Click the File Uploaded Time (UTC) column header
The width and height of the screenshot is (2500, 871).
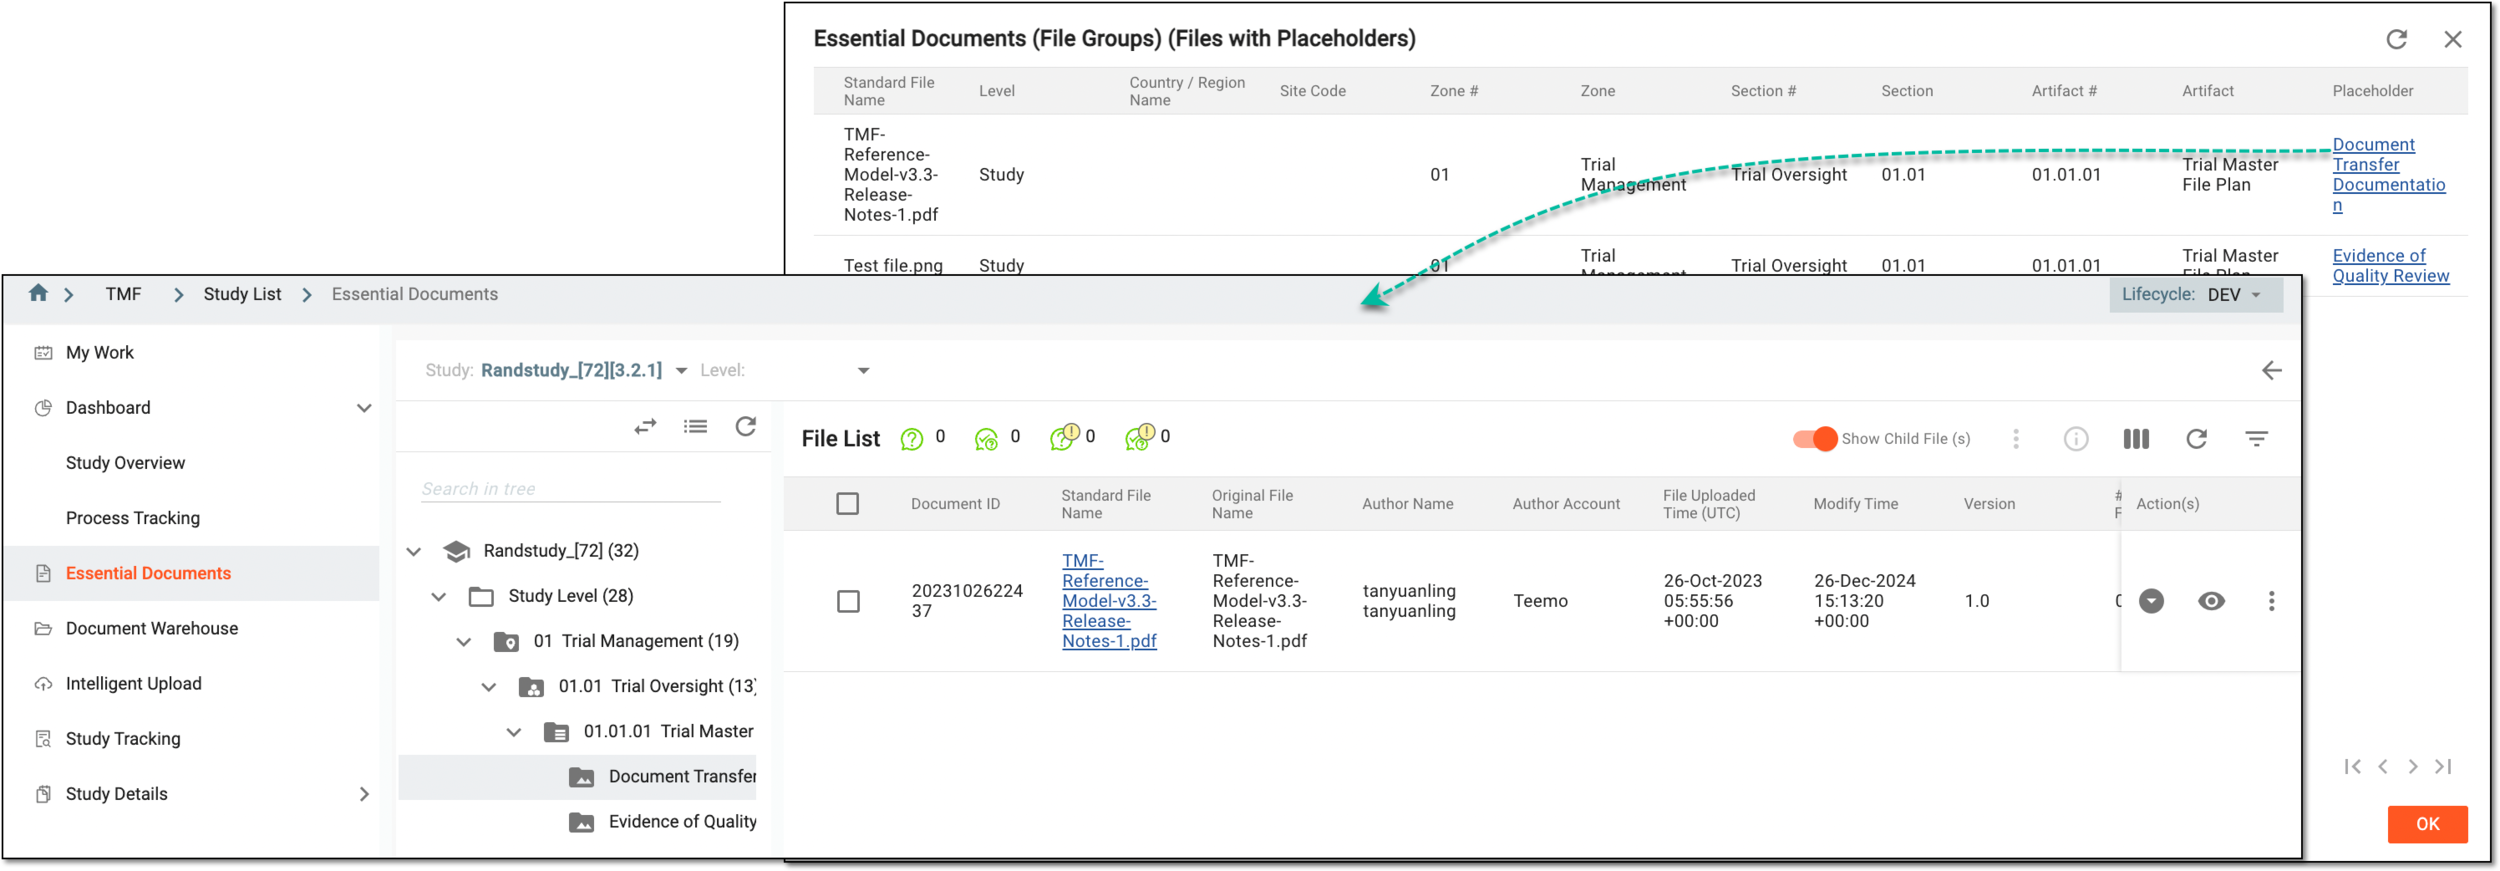tap(1709, 504)
